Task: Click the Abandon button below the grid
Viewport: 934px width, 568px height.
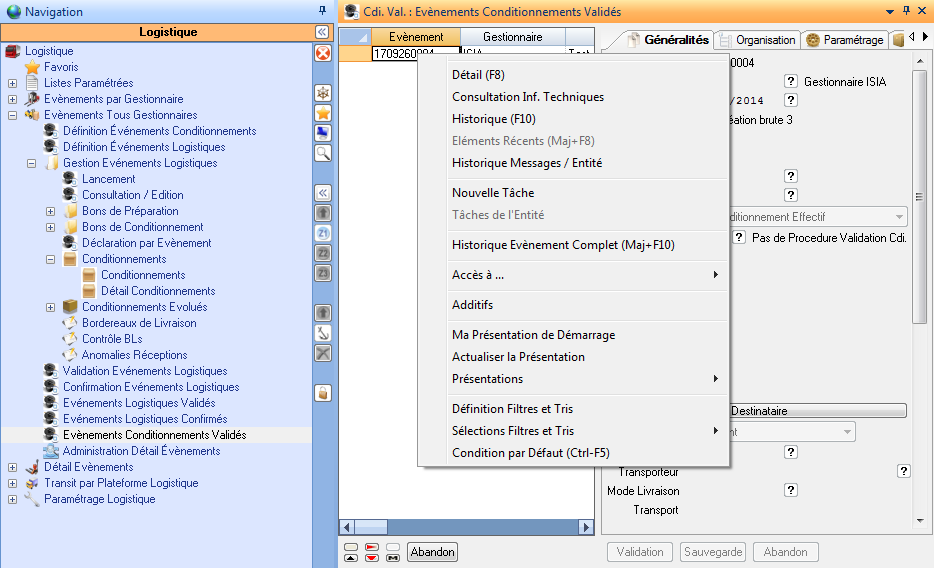Action: coord(432,552)
